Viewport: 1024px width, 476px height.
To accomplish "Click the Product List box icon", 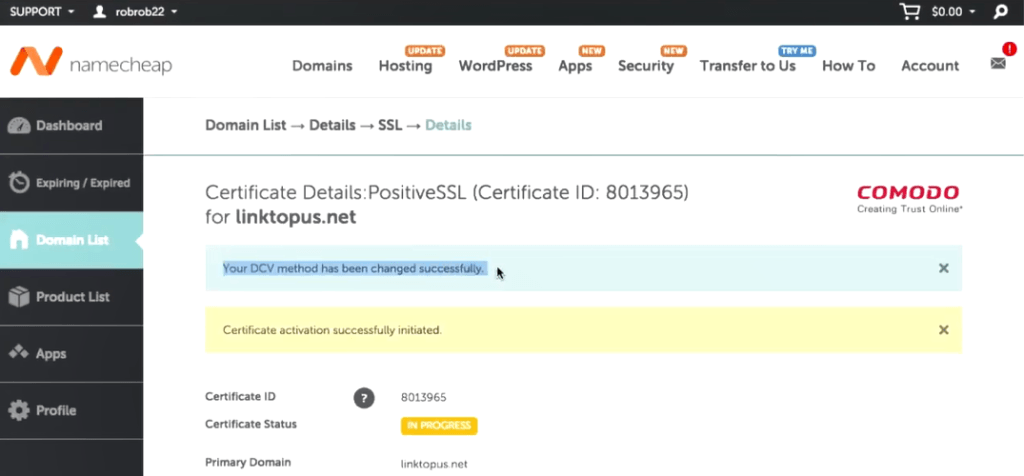I will [x=19, y=297].
